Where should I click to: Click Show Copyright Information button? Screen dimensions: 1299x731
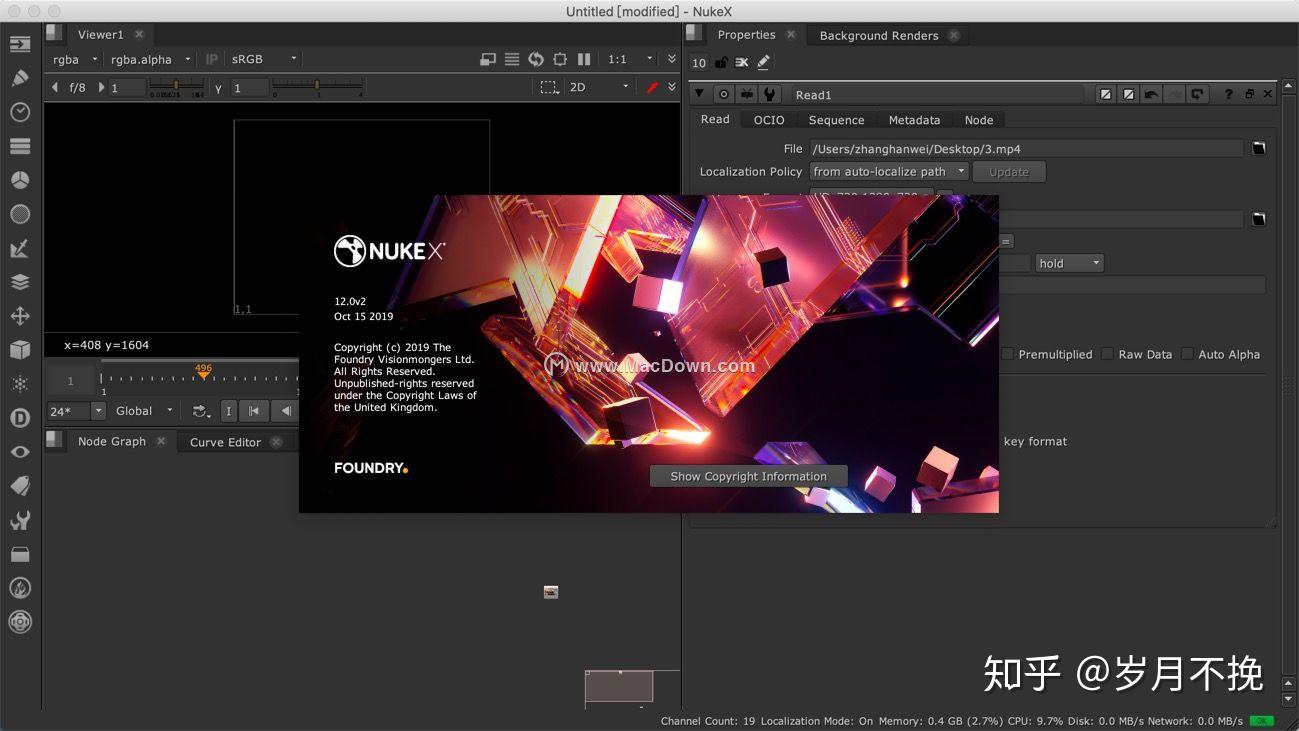tap(749, 476)
